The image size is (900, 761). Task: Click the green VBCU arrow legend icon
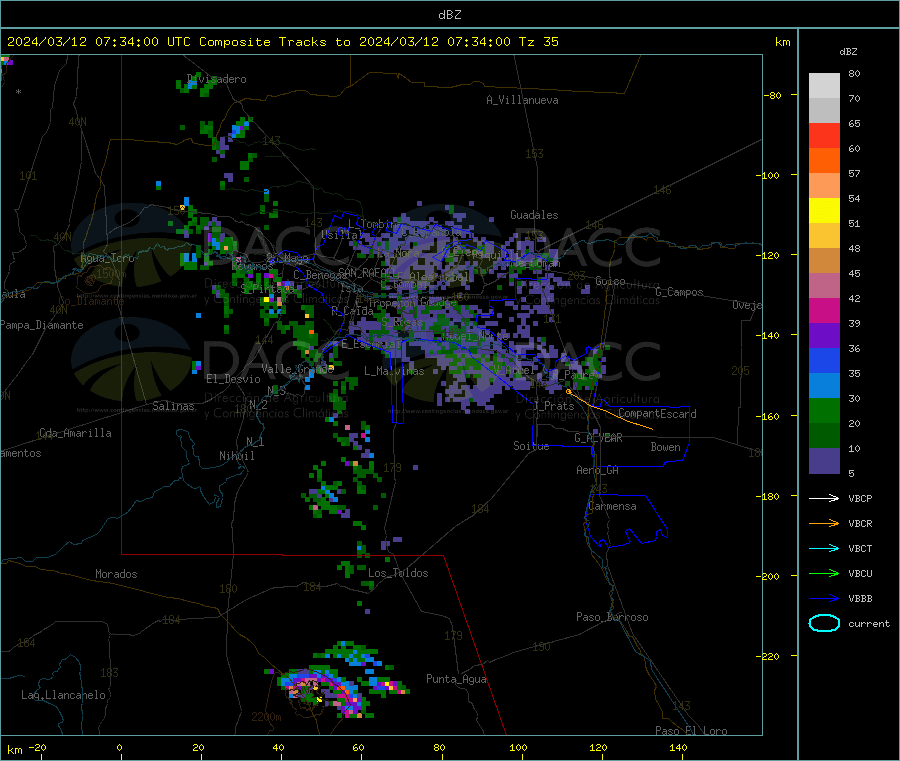tap(824, 573)
